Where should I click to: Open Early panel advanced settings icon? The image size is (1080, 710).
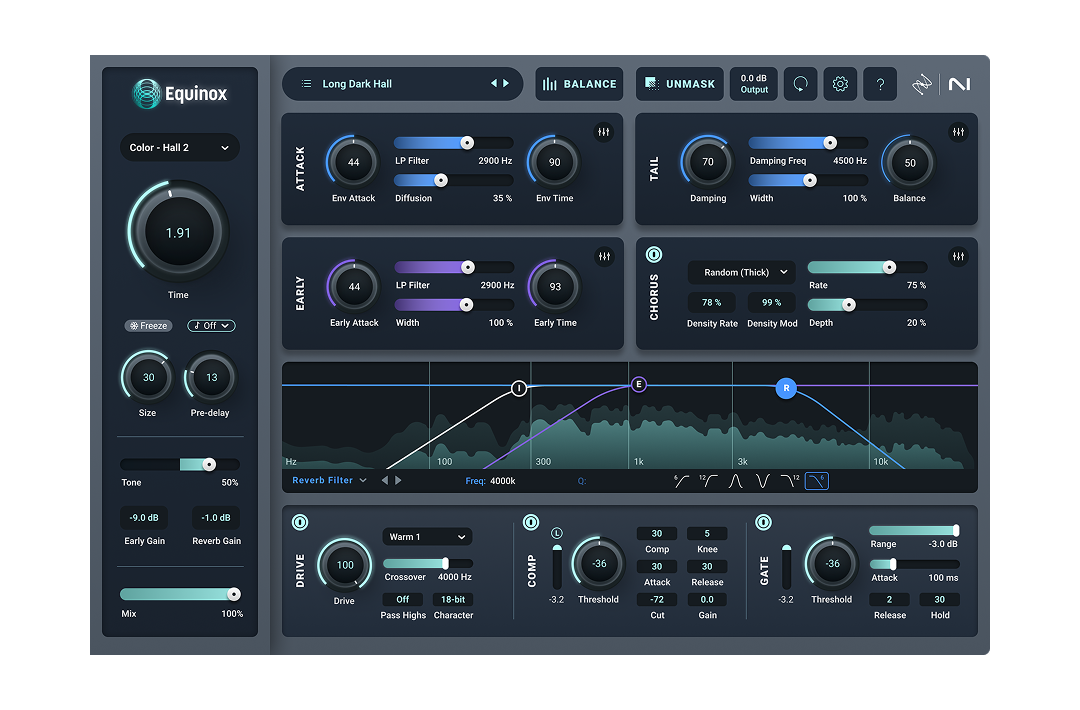point(603,257)
